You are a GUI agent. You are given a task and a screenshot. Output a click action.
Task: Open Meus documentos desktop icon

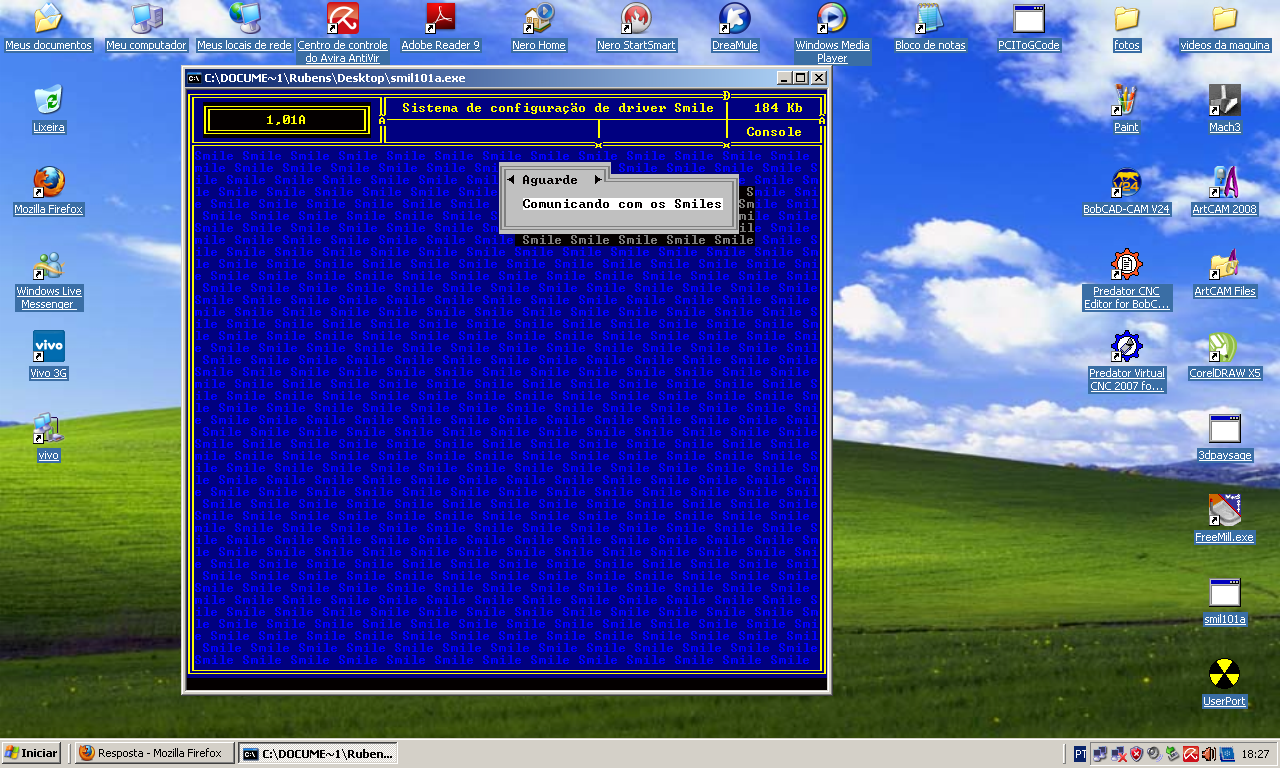(48, 27)
